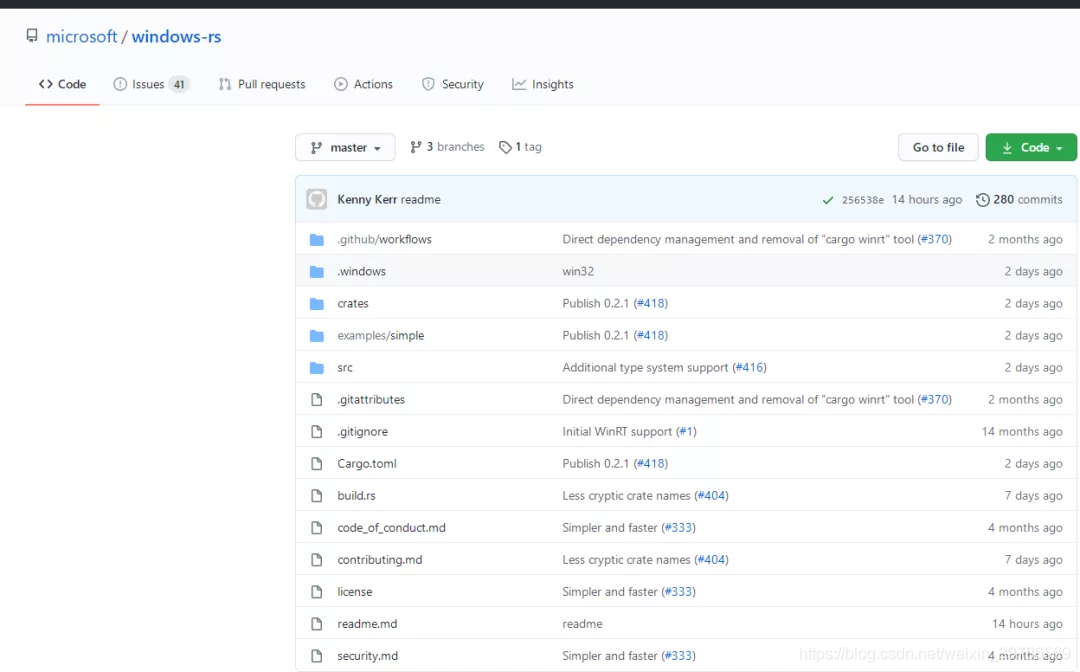Screen dimensions: 1080x672
Task: Click the folder icon for .windows
Action: click(317, 272)
